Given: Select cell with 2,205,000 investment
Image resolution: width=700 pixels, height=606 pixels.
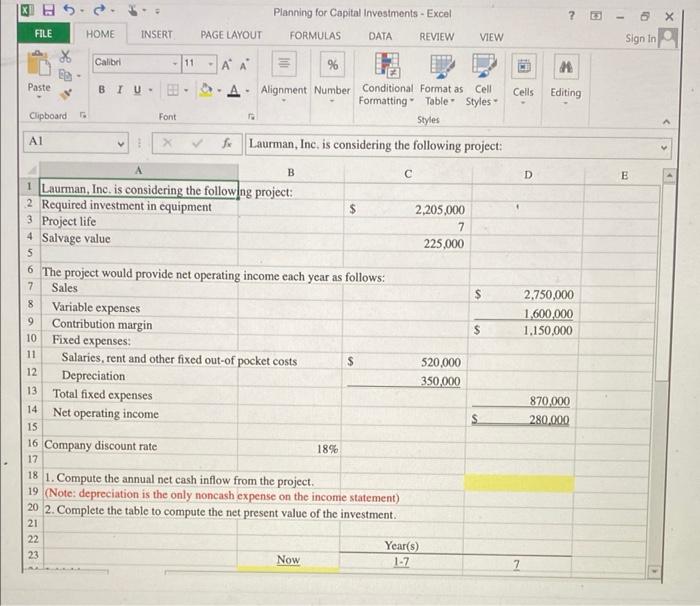Looking at the screenshot, I should 408,209.
